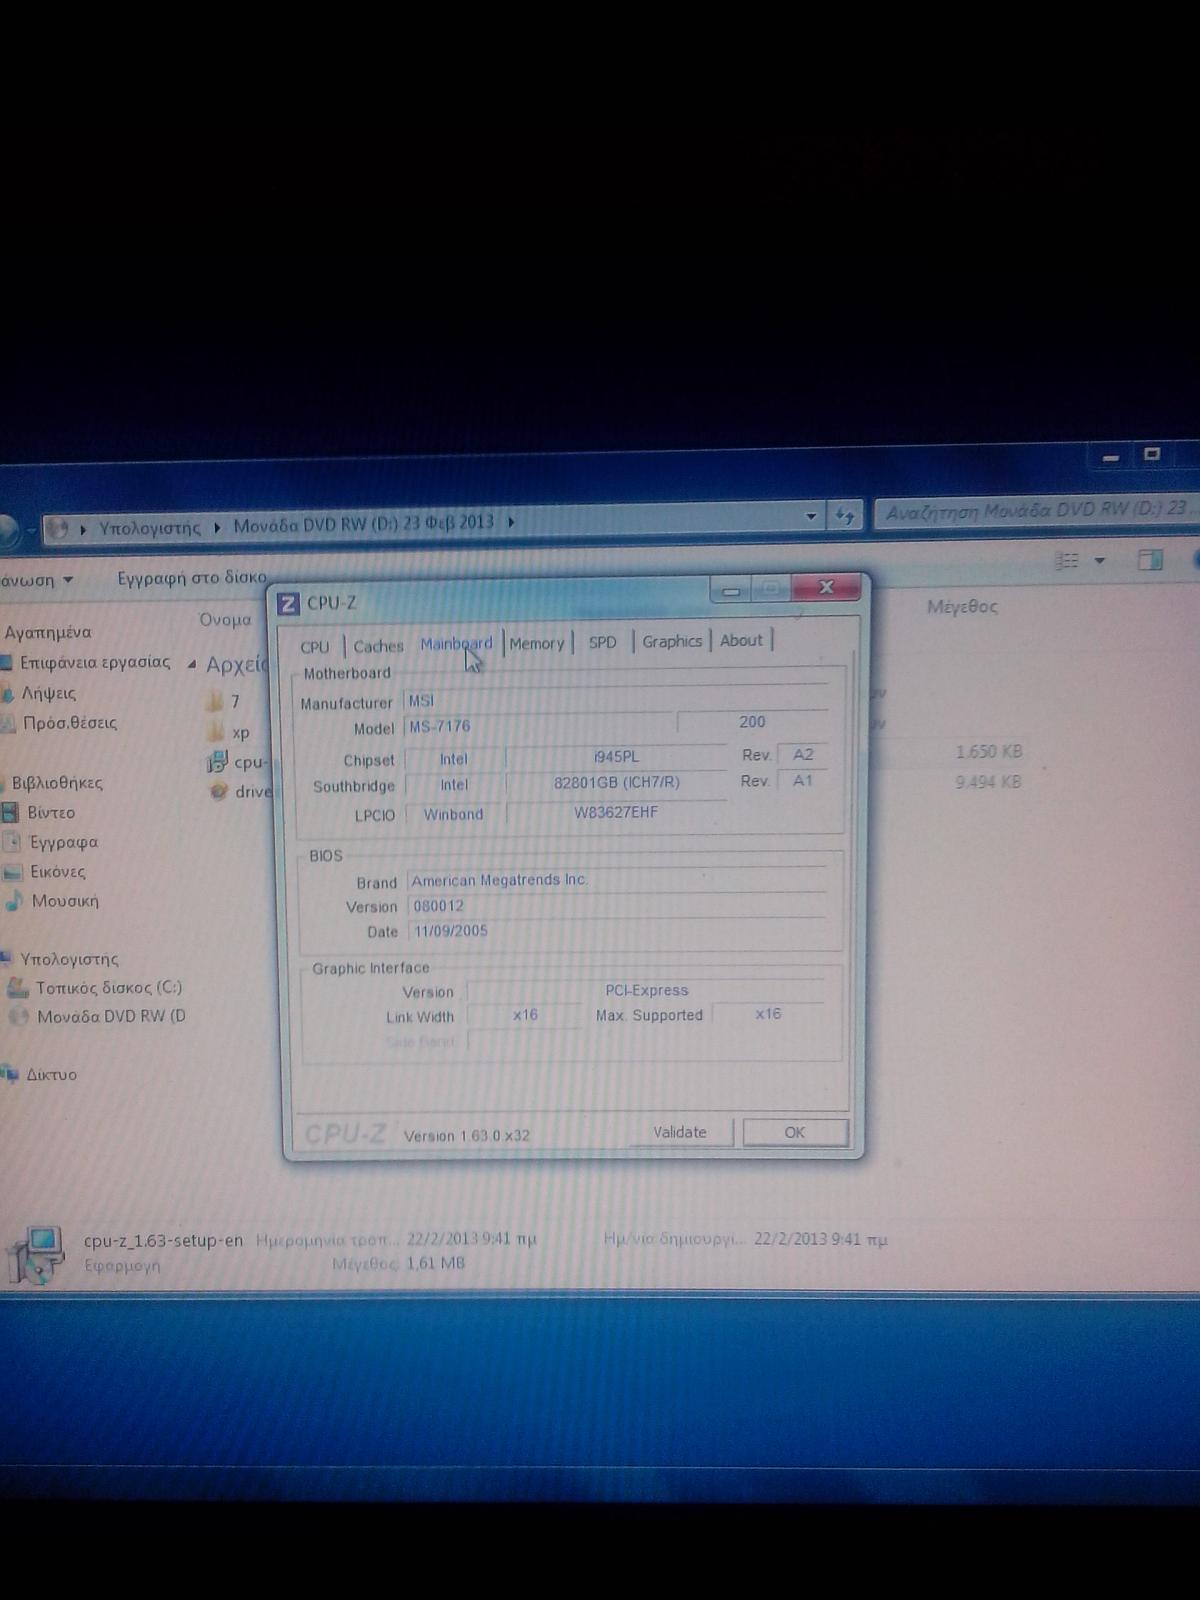Toggle the preview pane icon
The height and width of the screenshot is (1600, 1200).
pos(1150,560)
